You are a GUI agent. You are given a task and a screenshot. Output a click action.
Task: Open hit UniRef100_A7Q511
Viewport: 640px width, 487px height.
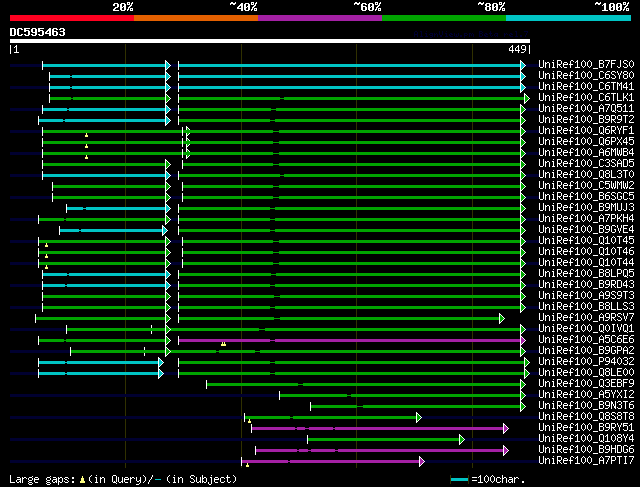[586, 109]
